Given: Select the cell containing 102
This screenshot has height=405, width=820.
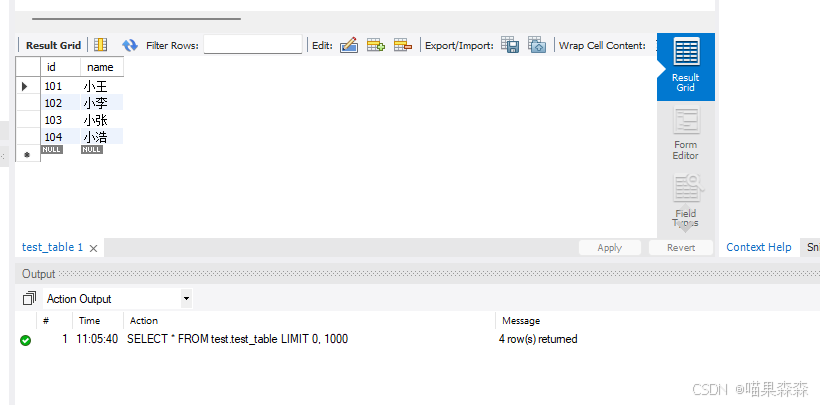Looking at the screenshot, I should 61,103.
